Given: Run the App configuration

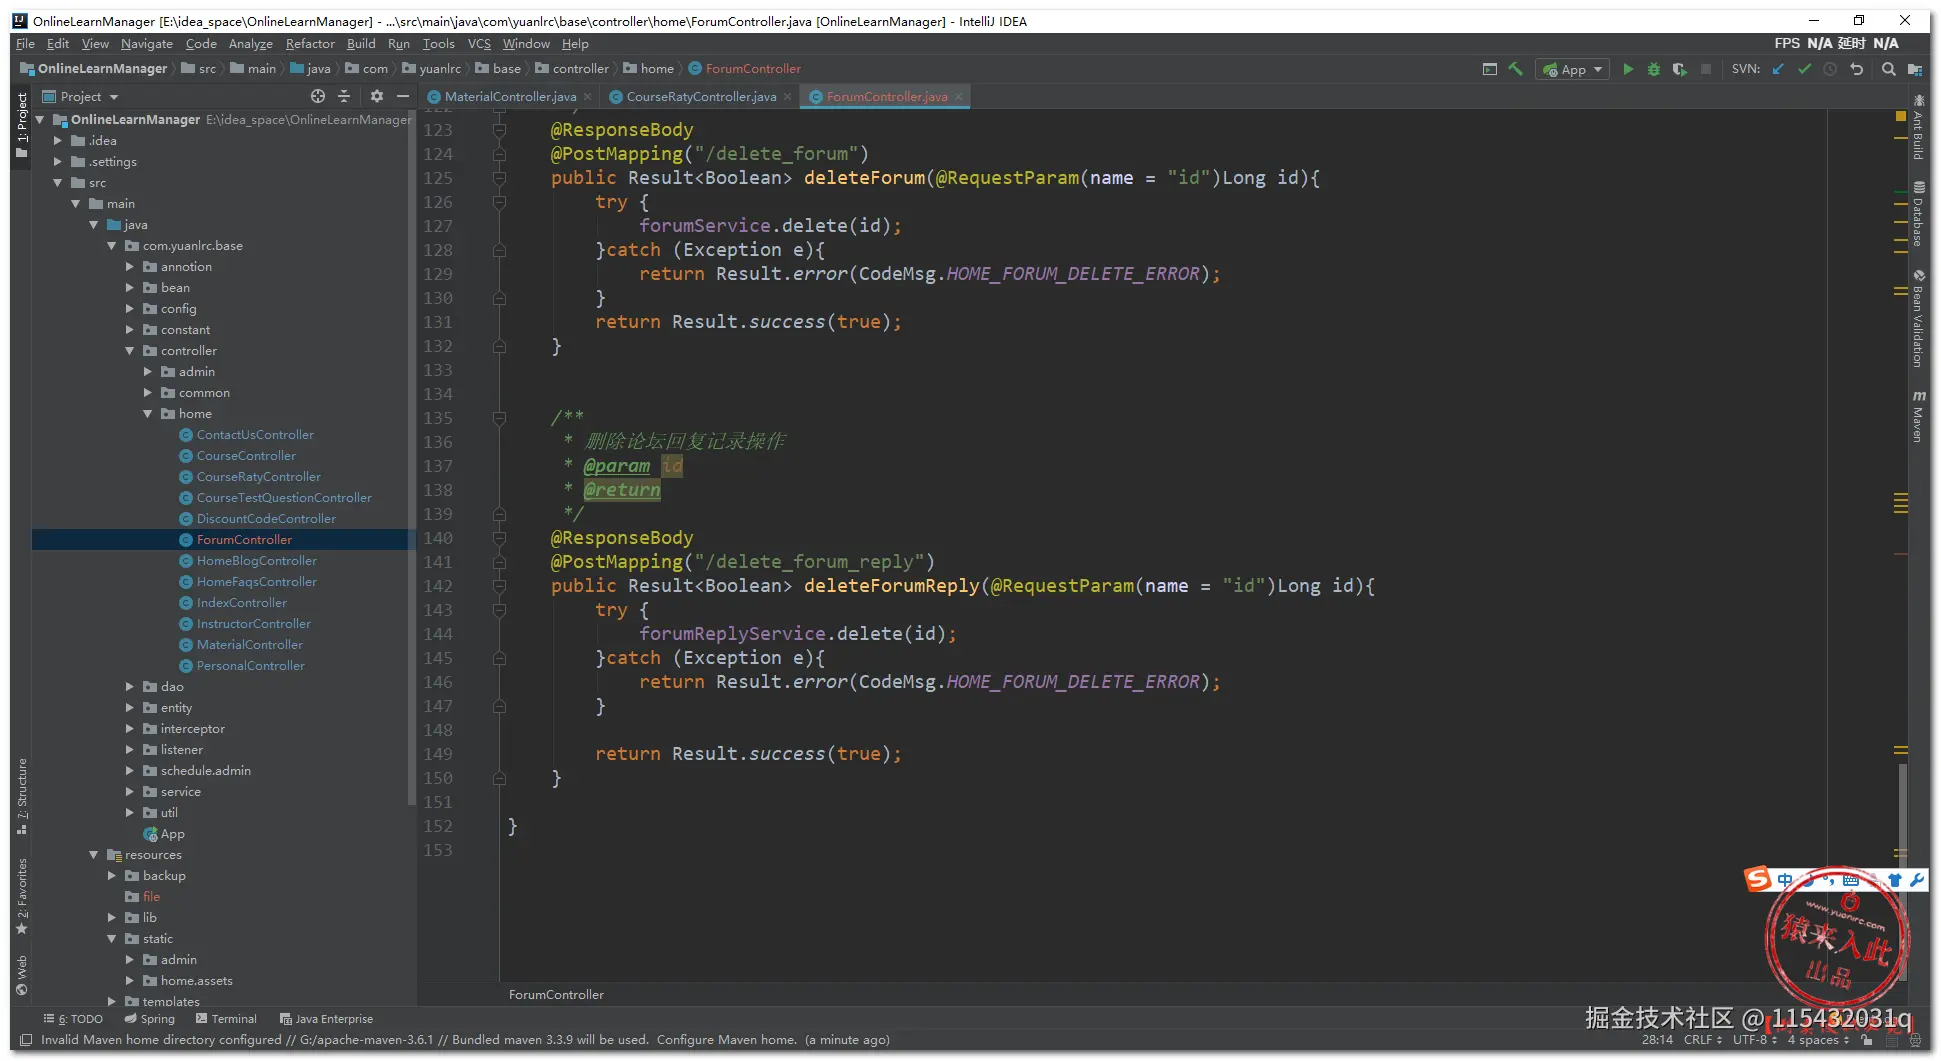Looking at the screenshot, I should pyautogui.click(x=1628, y=69).
